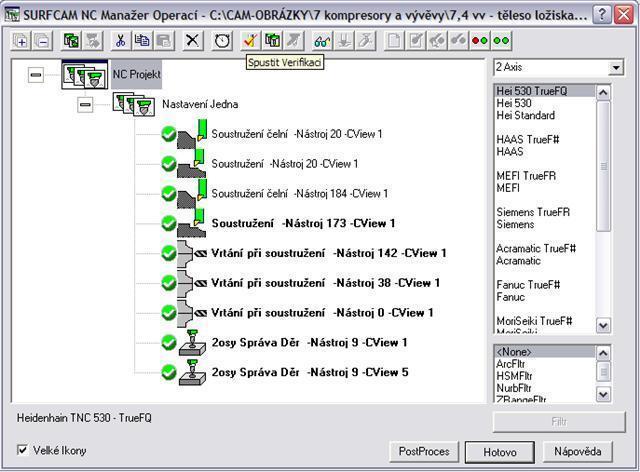The height and width of the screenshot is (472, 640).
Task: Toggle green check of Soustružení Nástroj 173
Action: click(169, 223)
